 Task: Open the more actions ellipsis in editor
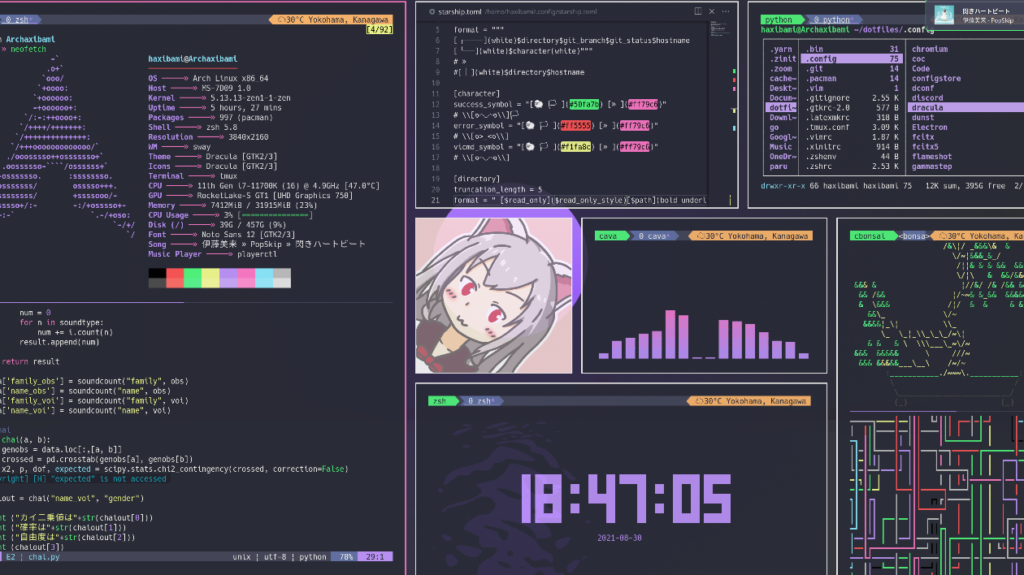[726, 11]
